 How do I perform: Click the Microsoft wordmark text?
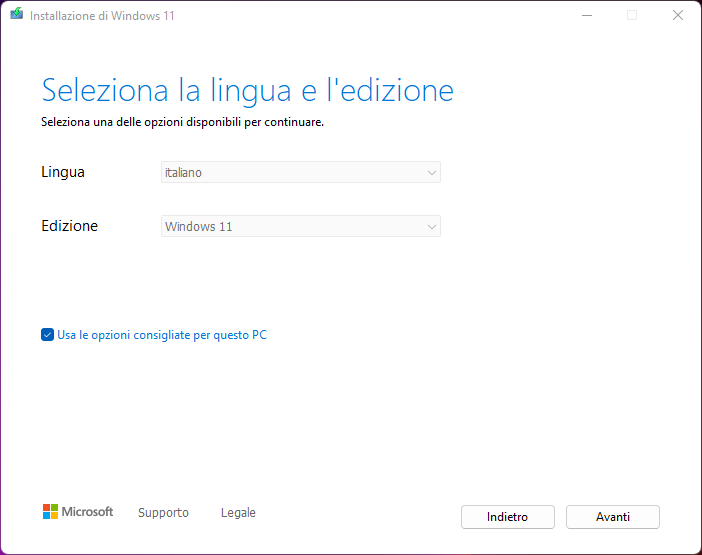(88, 512)
